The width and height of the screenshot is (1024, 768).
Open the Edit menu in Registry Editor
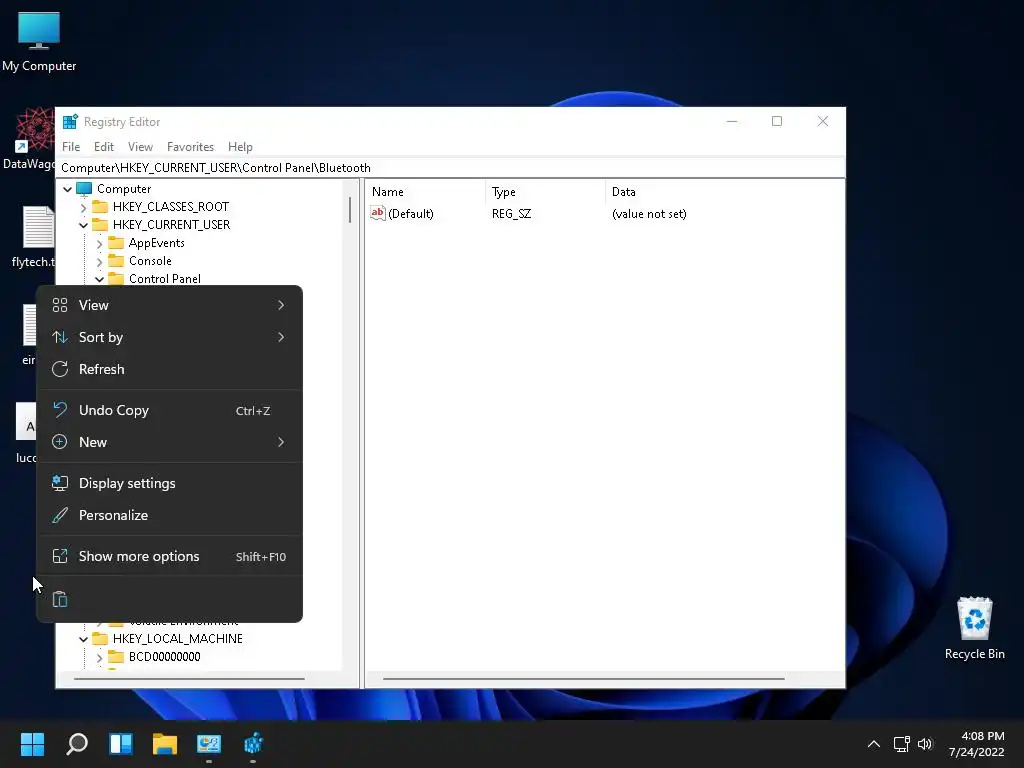[103, 147]
